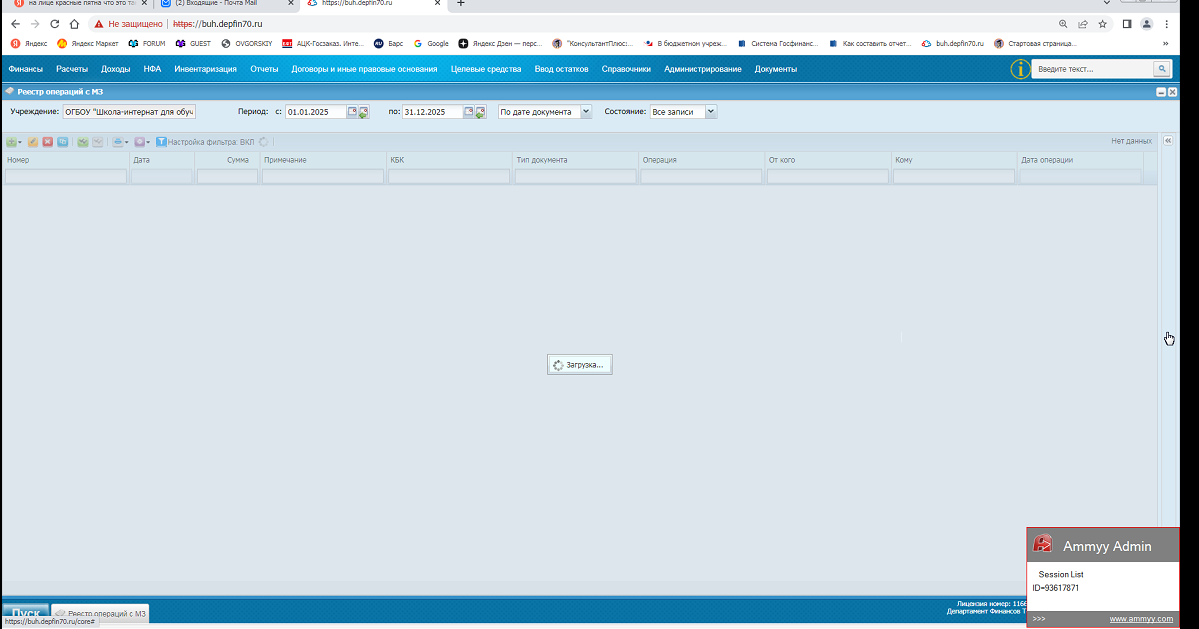
Task: Click the green checkmark approve icon
Action: click(83, 142)
